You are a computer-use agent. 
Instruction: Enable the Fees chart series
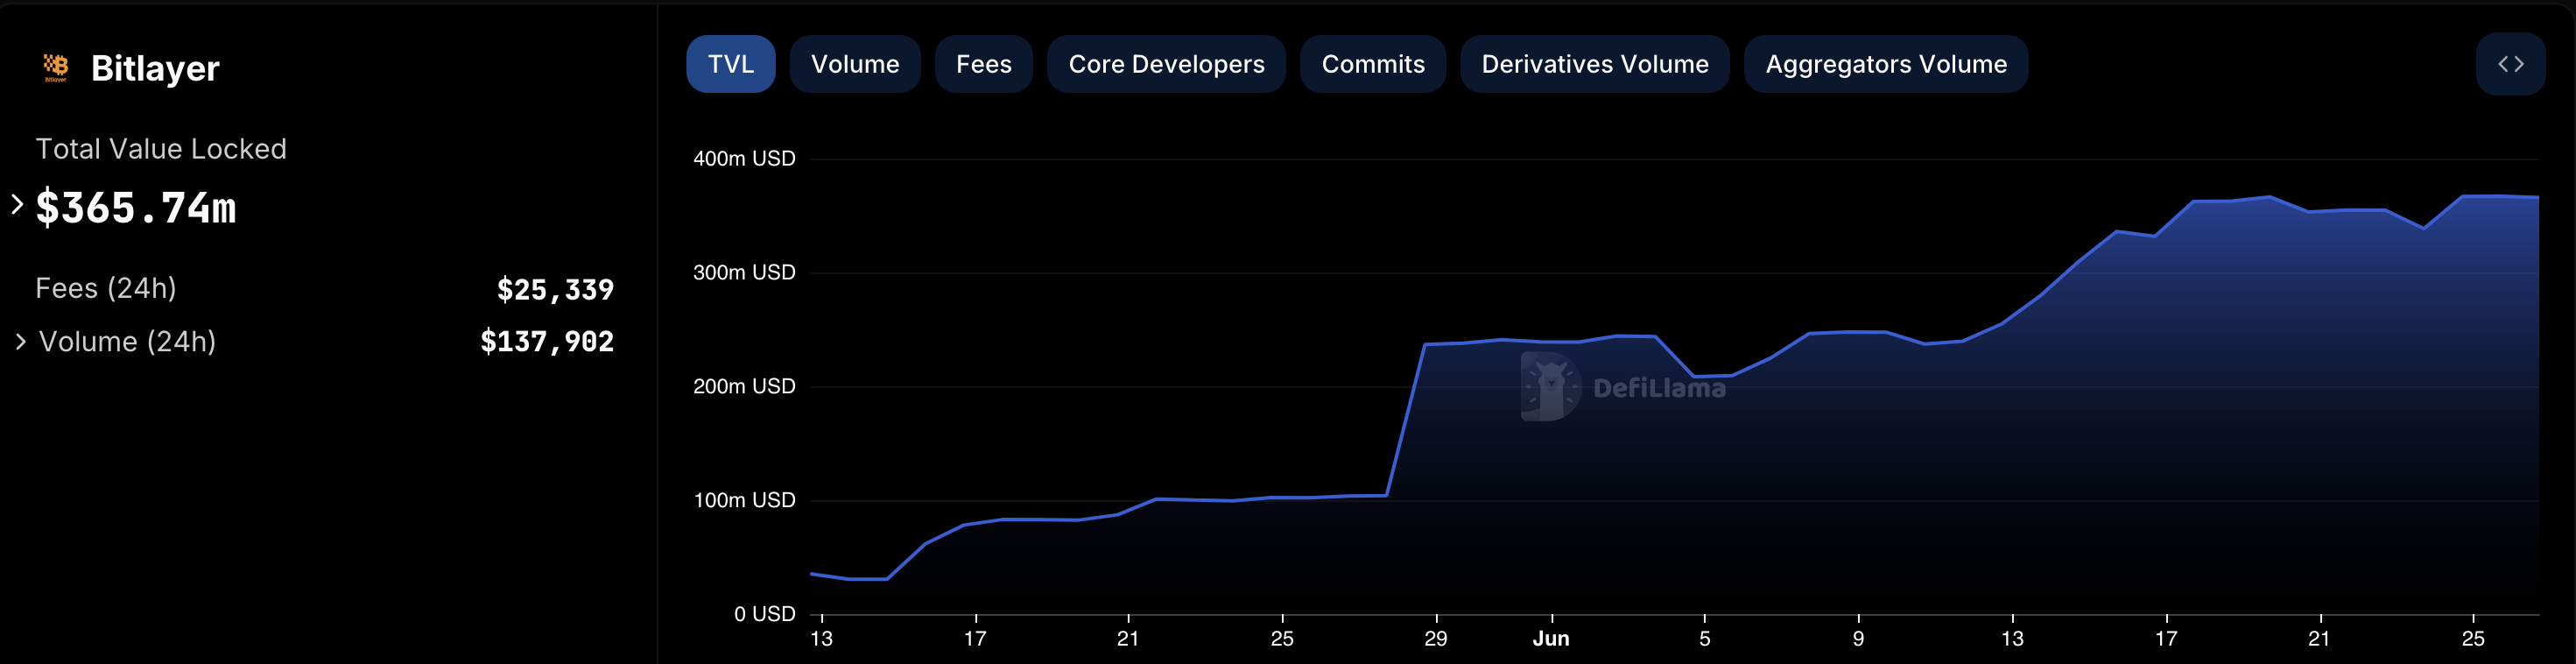click(x=983, y=65)
